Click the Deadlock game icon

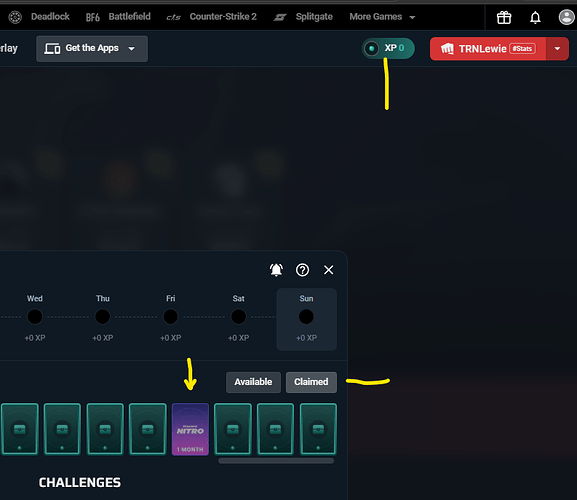[15, 17]
